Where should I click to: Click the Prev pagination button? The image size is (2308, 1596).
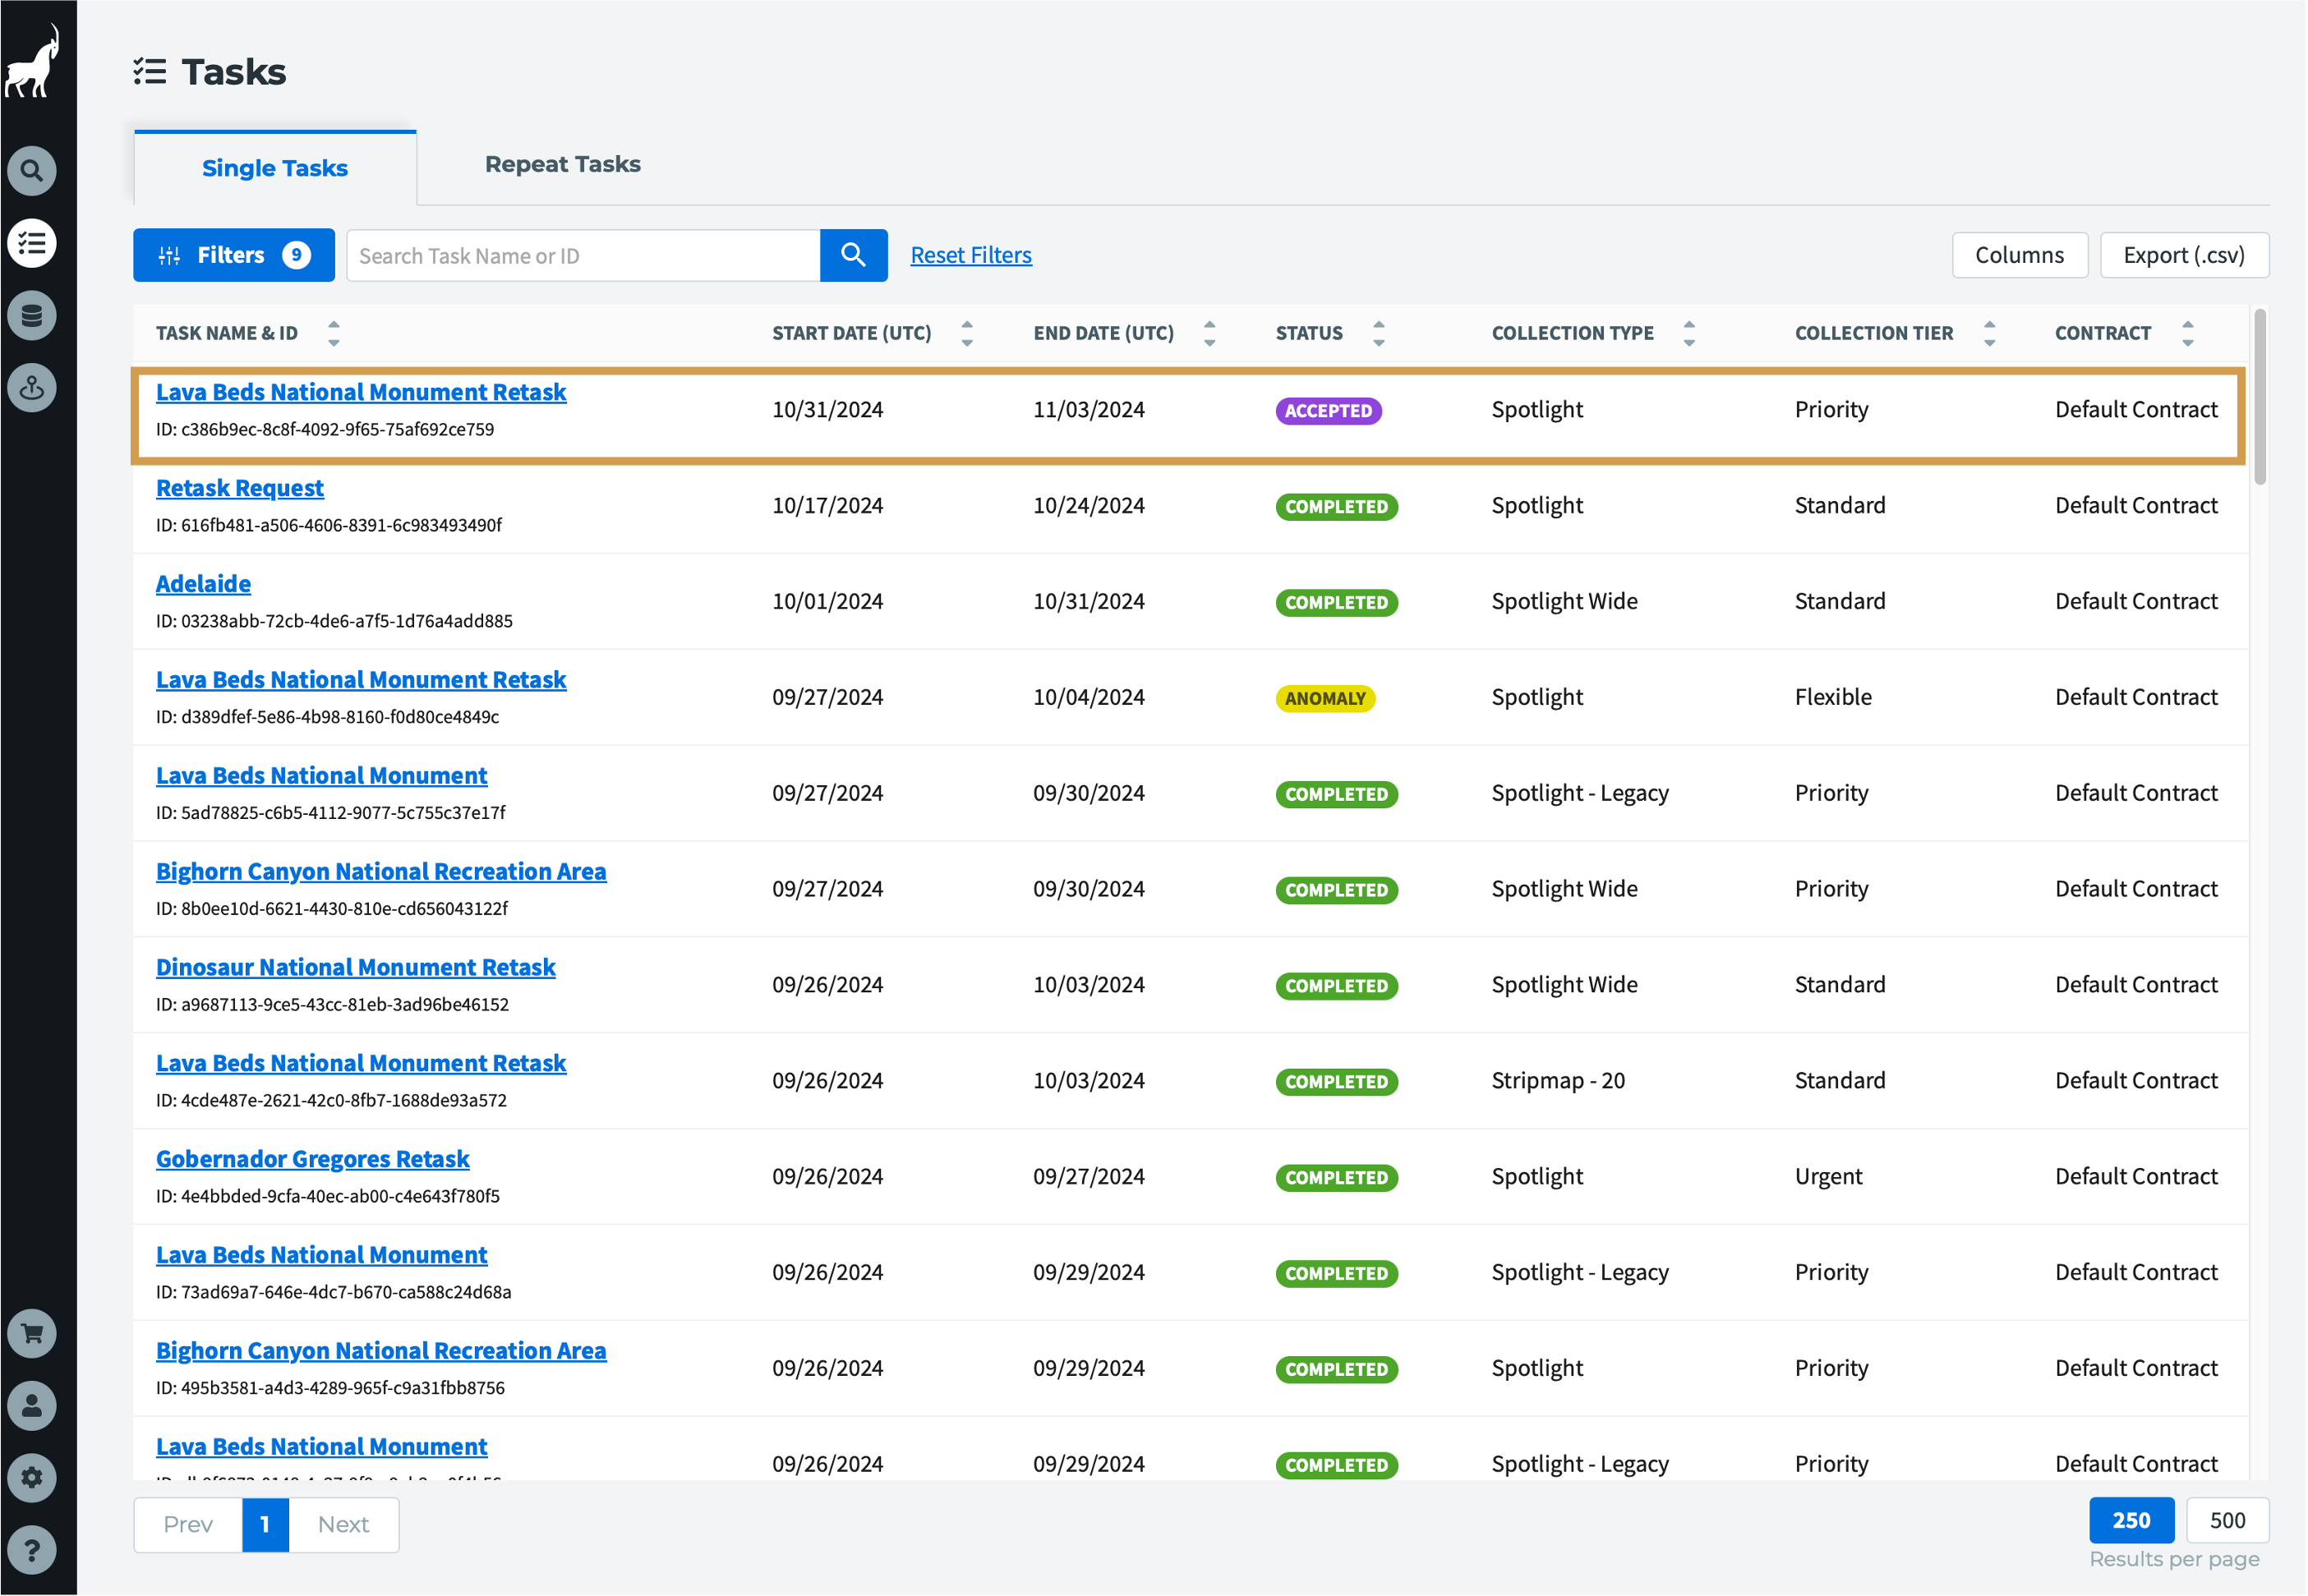click(188, 1526)
